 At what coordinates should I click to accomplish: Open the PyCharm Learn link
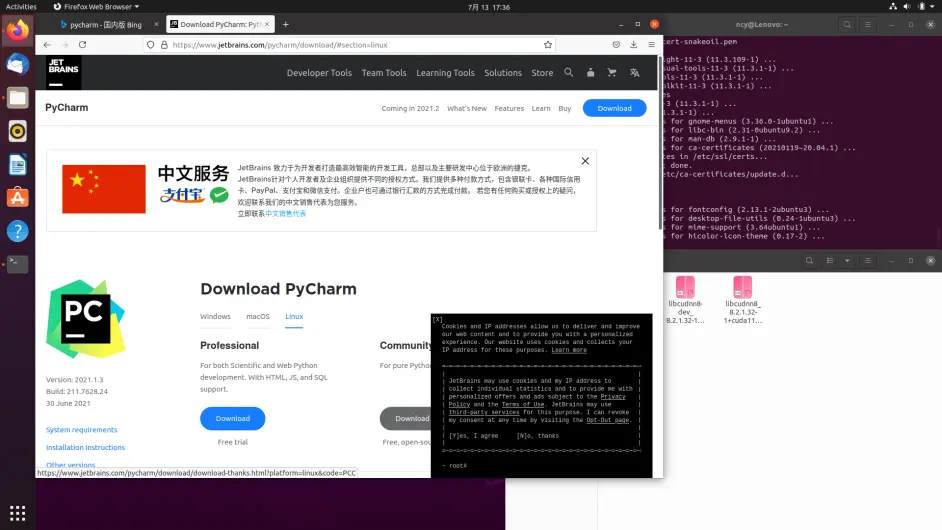(541, 108)
